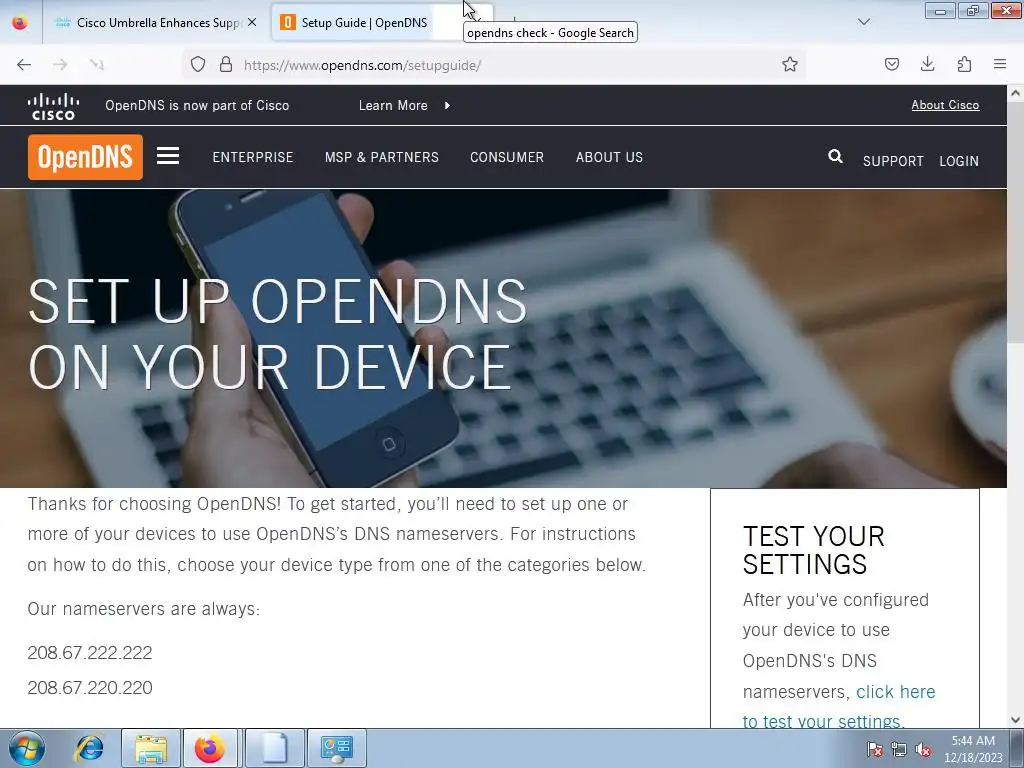Image resolution: width=1024 pixels, height=768 pixels.
Task: Open the Firefox application menu
Action: pos(1000,64)
